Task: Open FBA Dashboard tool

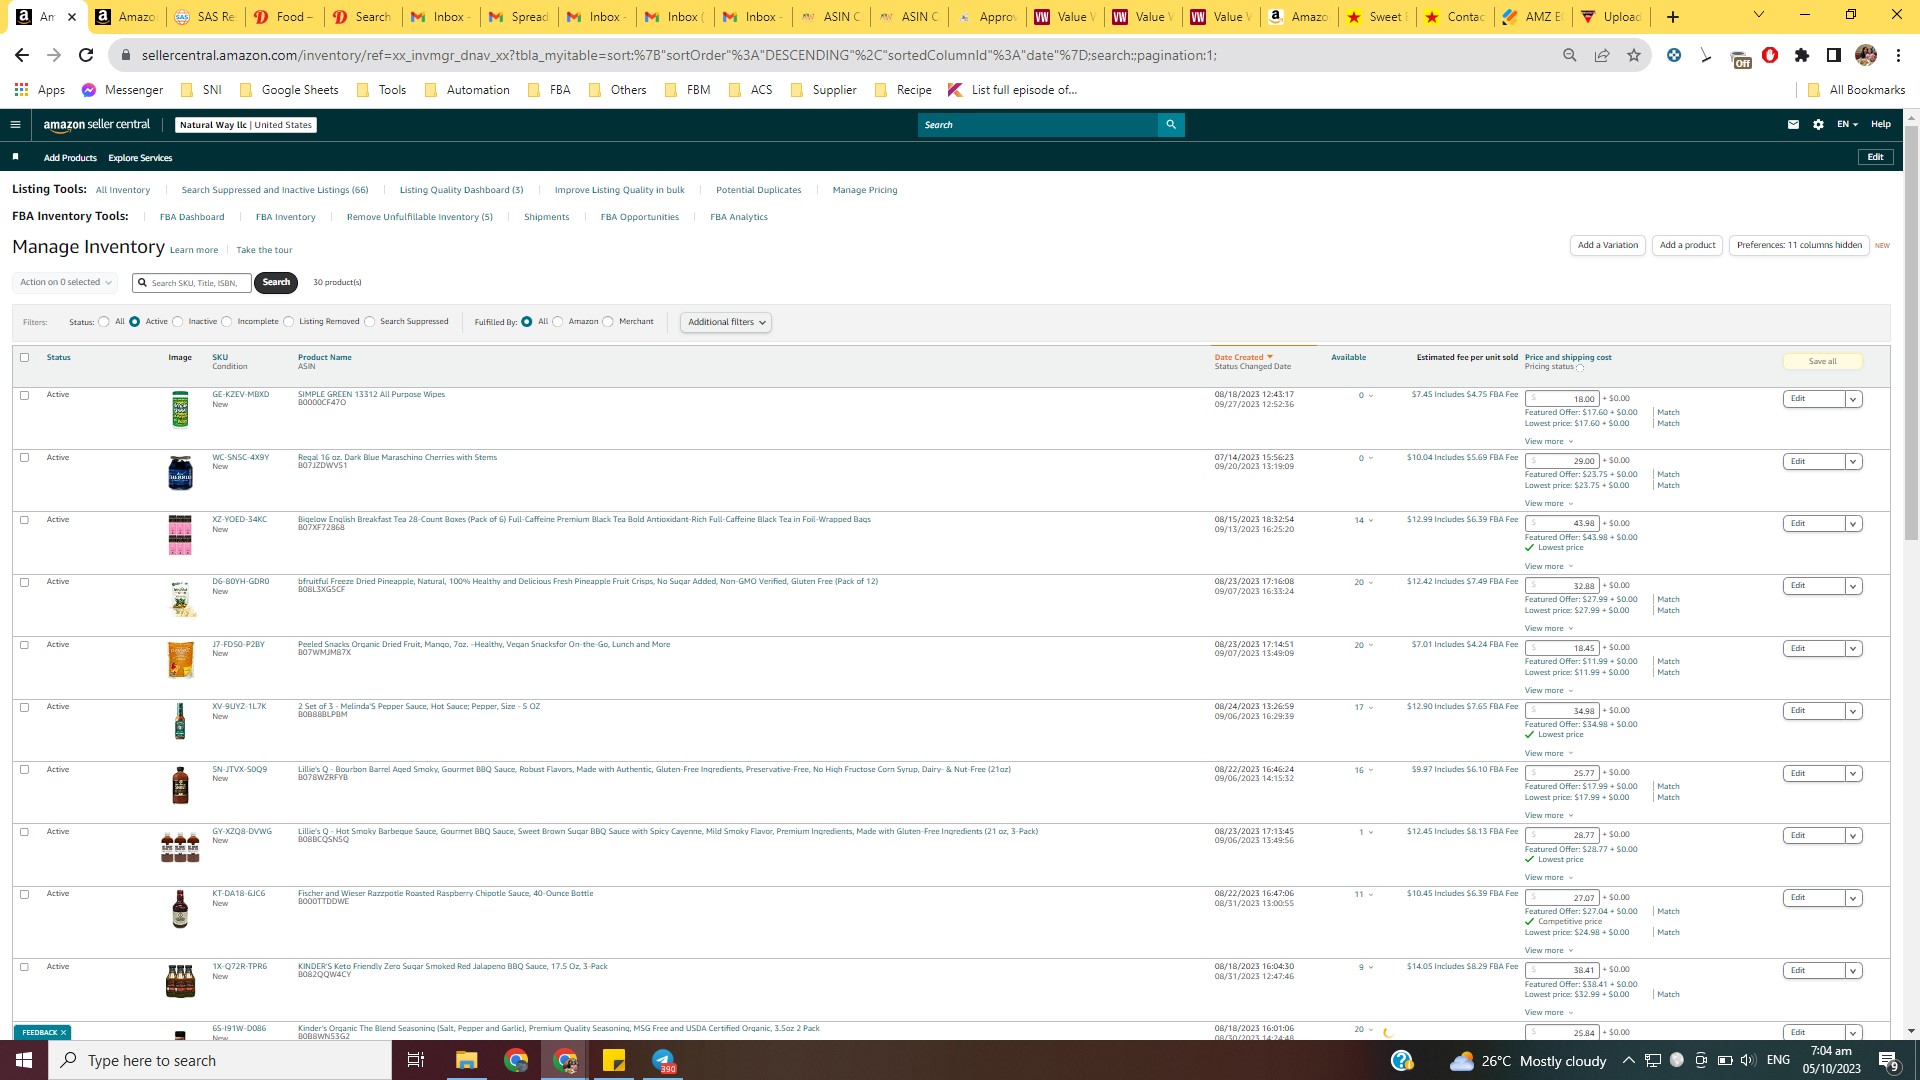Action: point(192,217)
